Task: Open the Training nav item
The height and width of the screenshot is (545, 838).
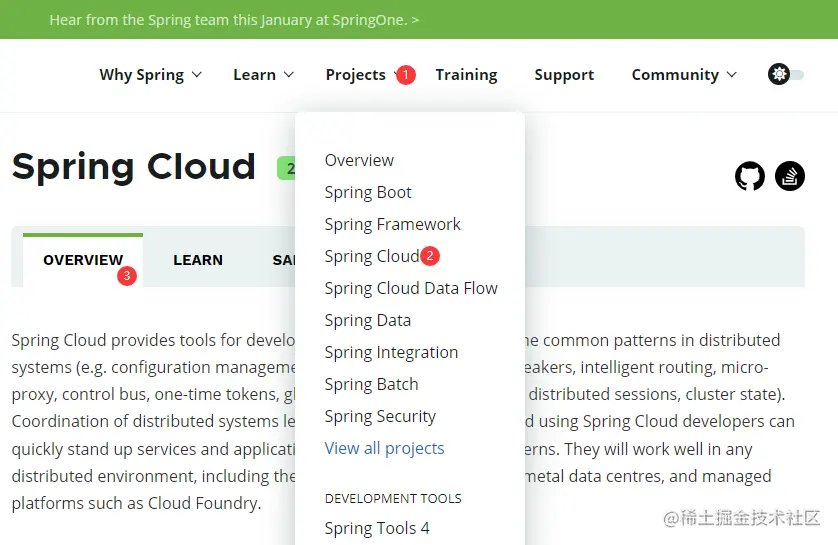Action: pyautogui.click(x=466, y=75)
